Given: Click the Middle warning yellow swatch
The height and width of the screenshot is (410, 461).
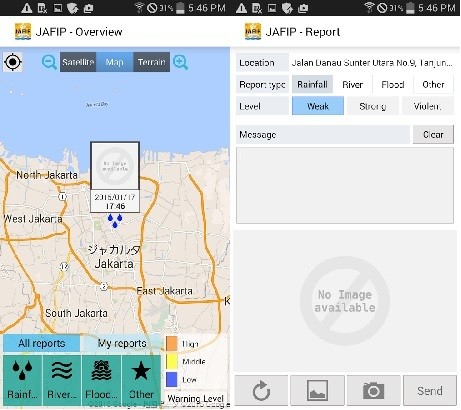Looking at the screenshot, I should [172, 362].
